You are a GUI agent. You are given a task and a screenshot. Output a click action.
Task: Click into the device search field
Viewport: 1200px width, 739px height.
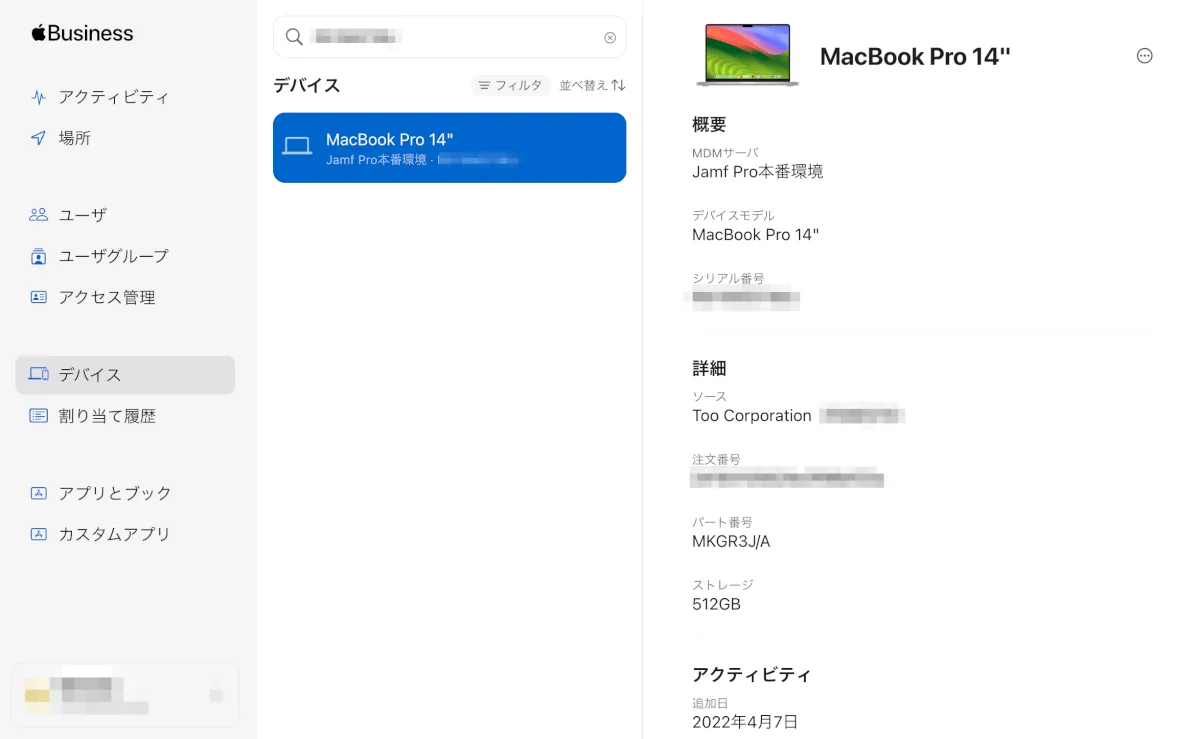450,37
